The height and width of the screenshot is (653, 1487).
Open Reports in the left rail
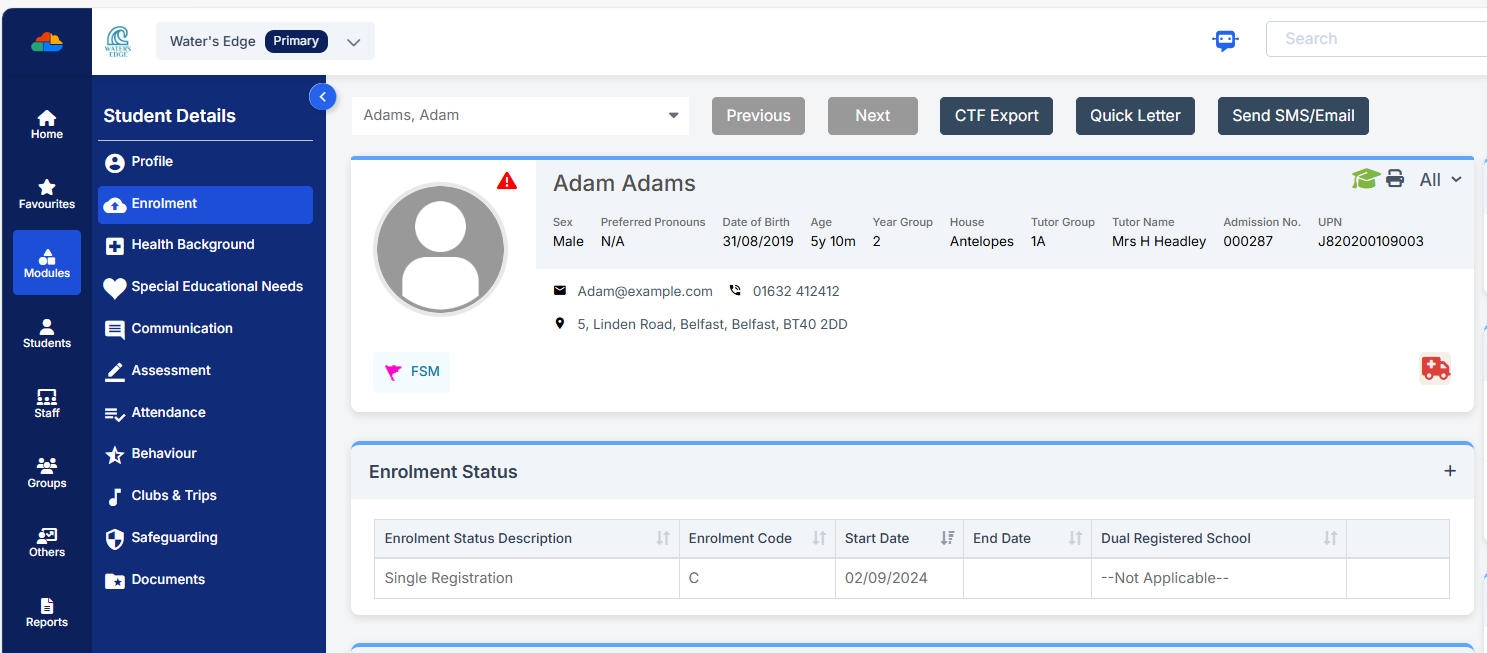click(x=47, y=613)
